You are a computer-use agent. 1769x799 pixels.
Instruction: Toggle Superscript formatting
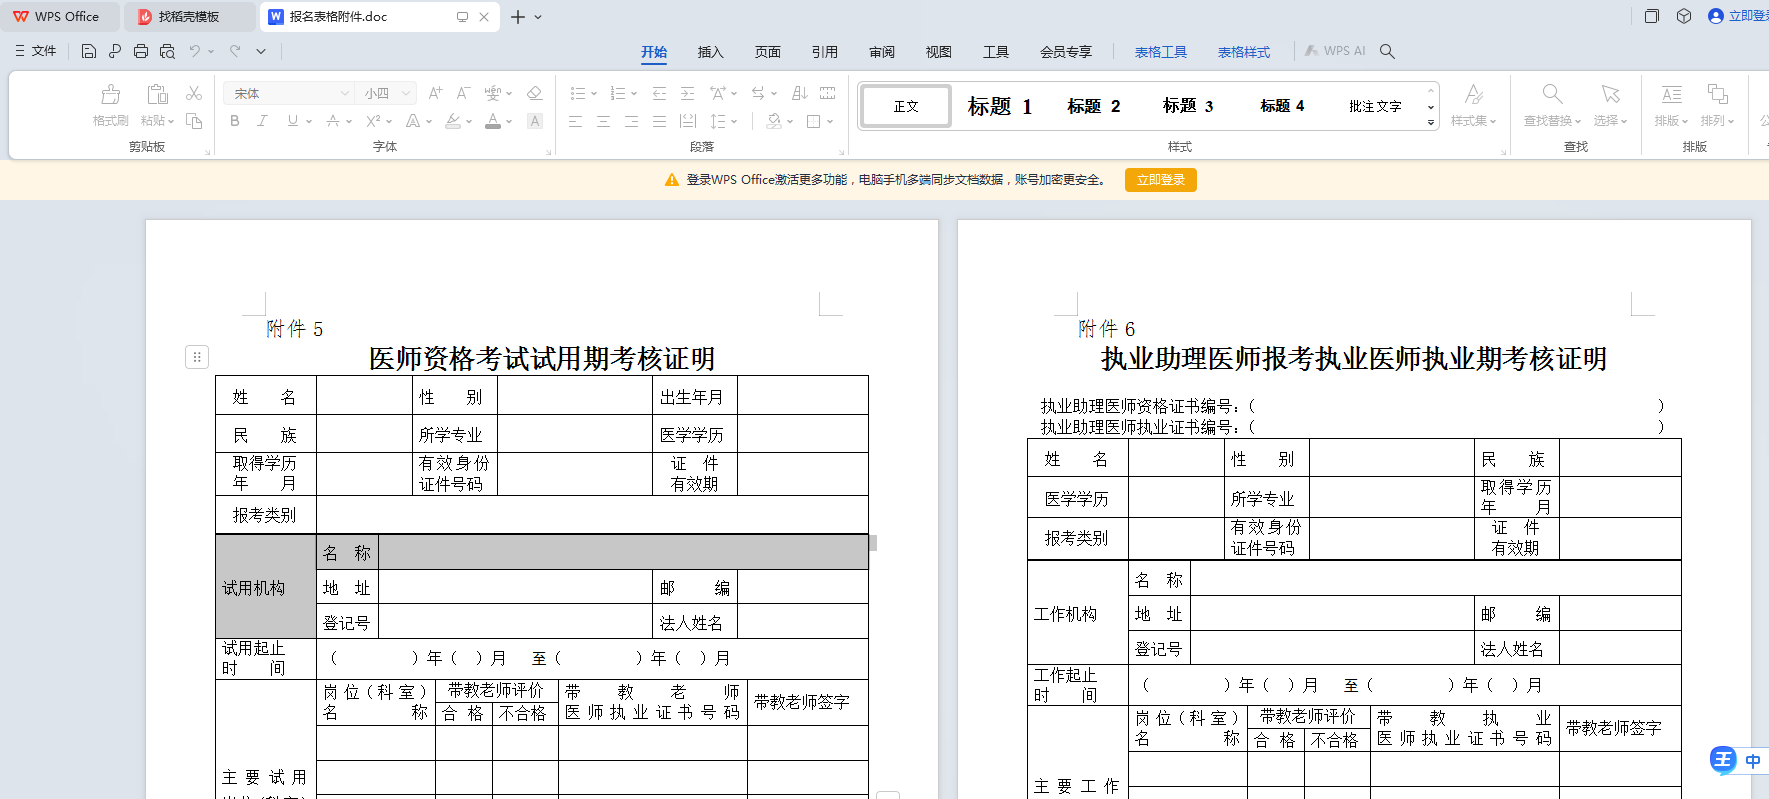click(373, 121)
